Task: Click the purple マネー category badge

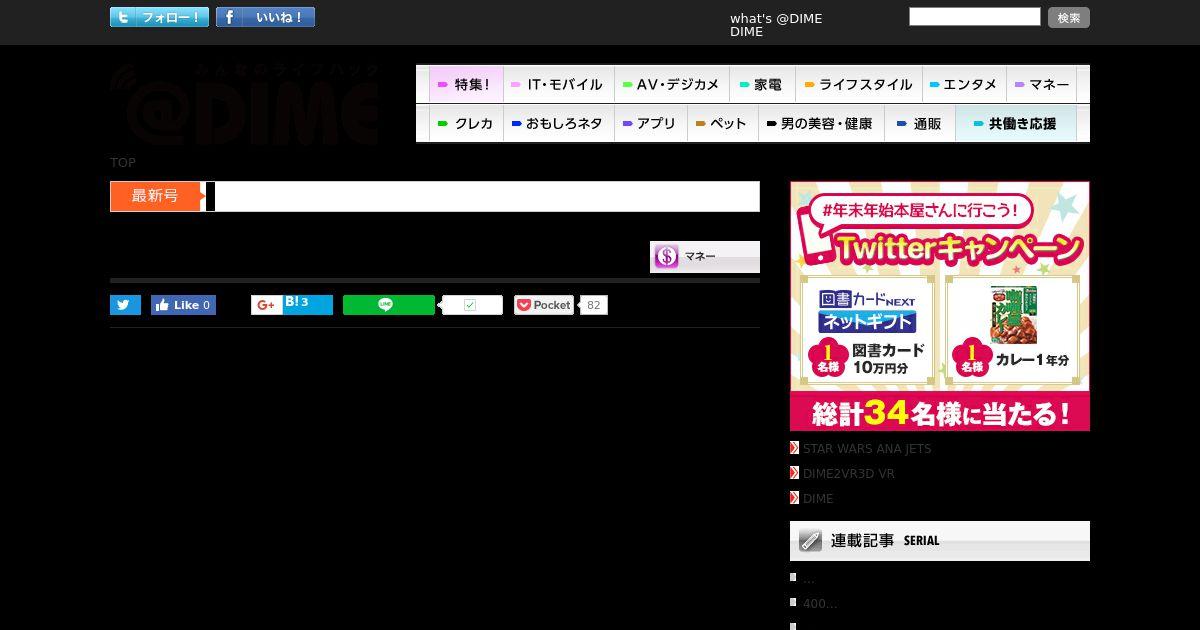Action: coord(705,257)
